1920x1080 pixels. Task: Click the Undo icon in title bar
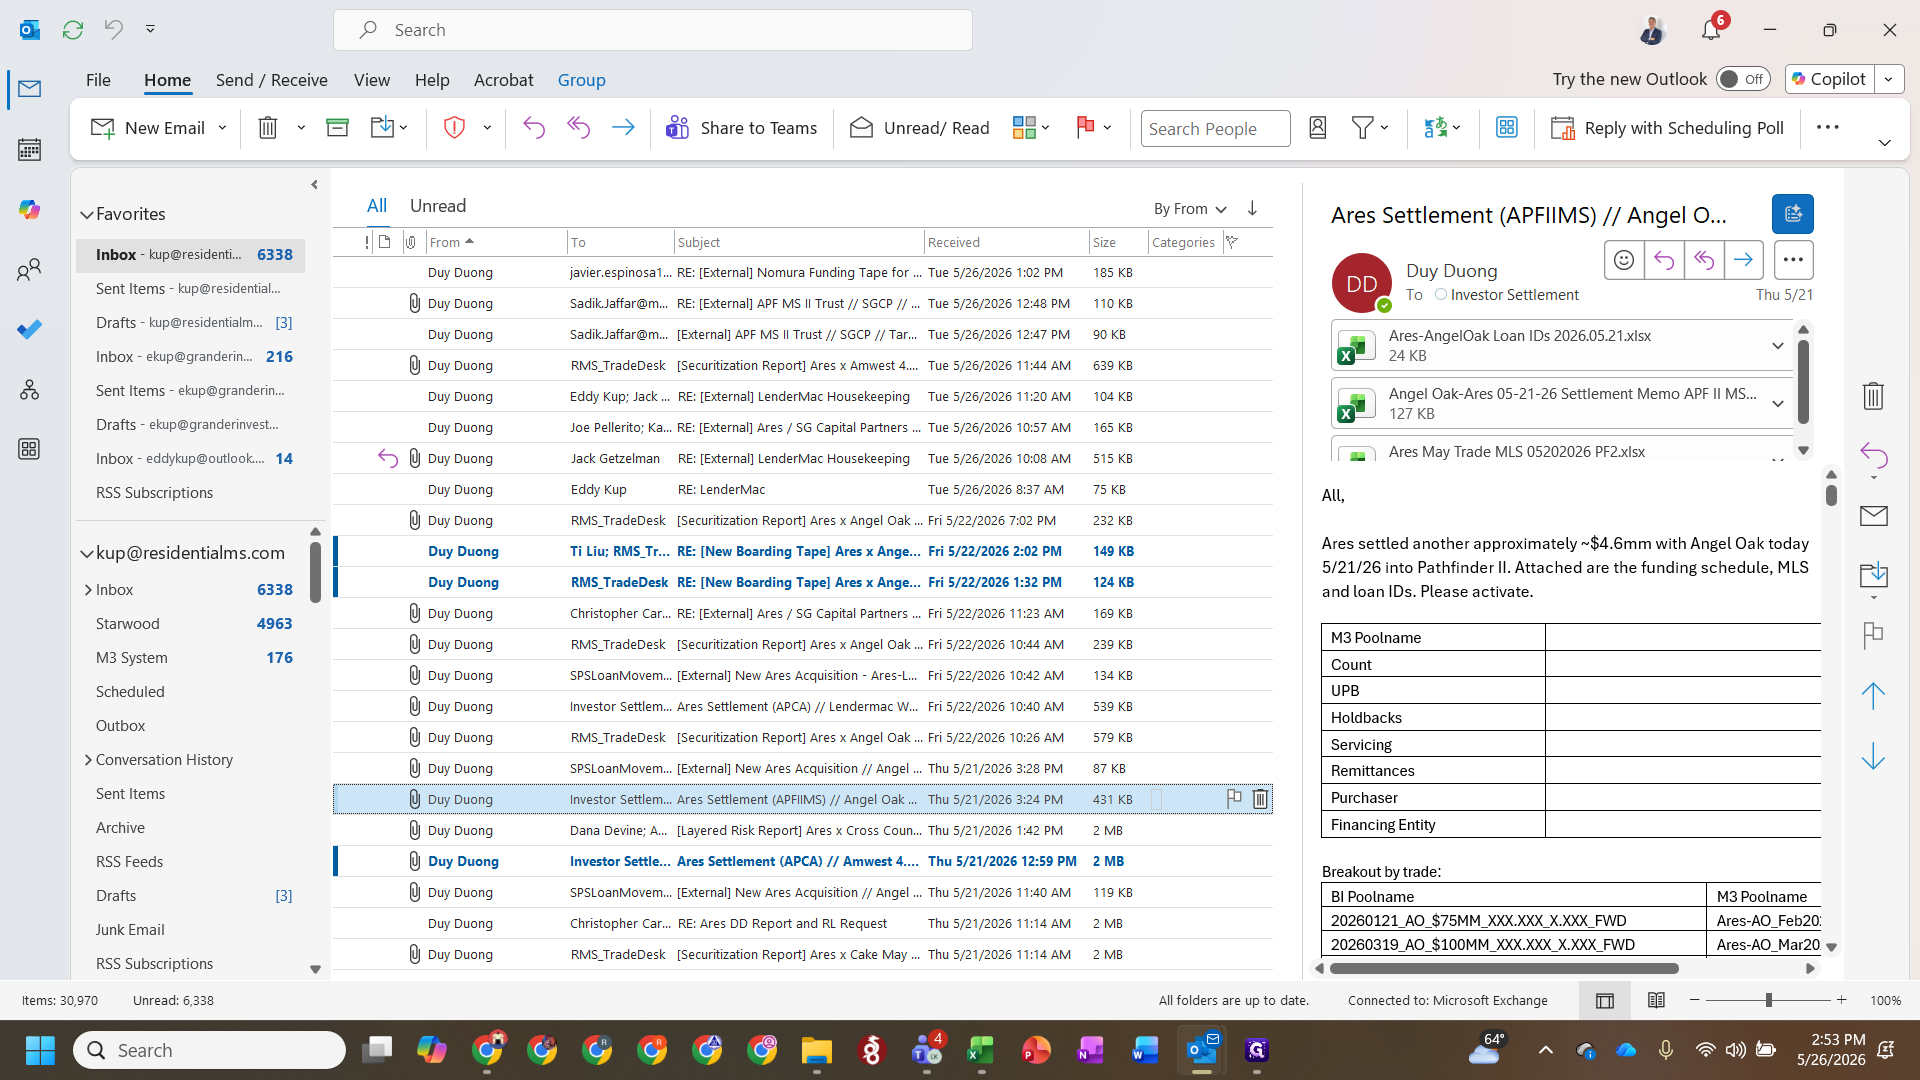[113, 29]
